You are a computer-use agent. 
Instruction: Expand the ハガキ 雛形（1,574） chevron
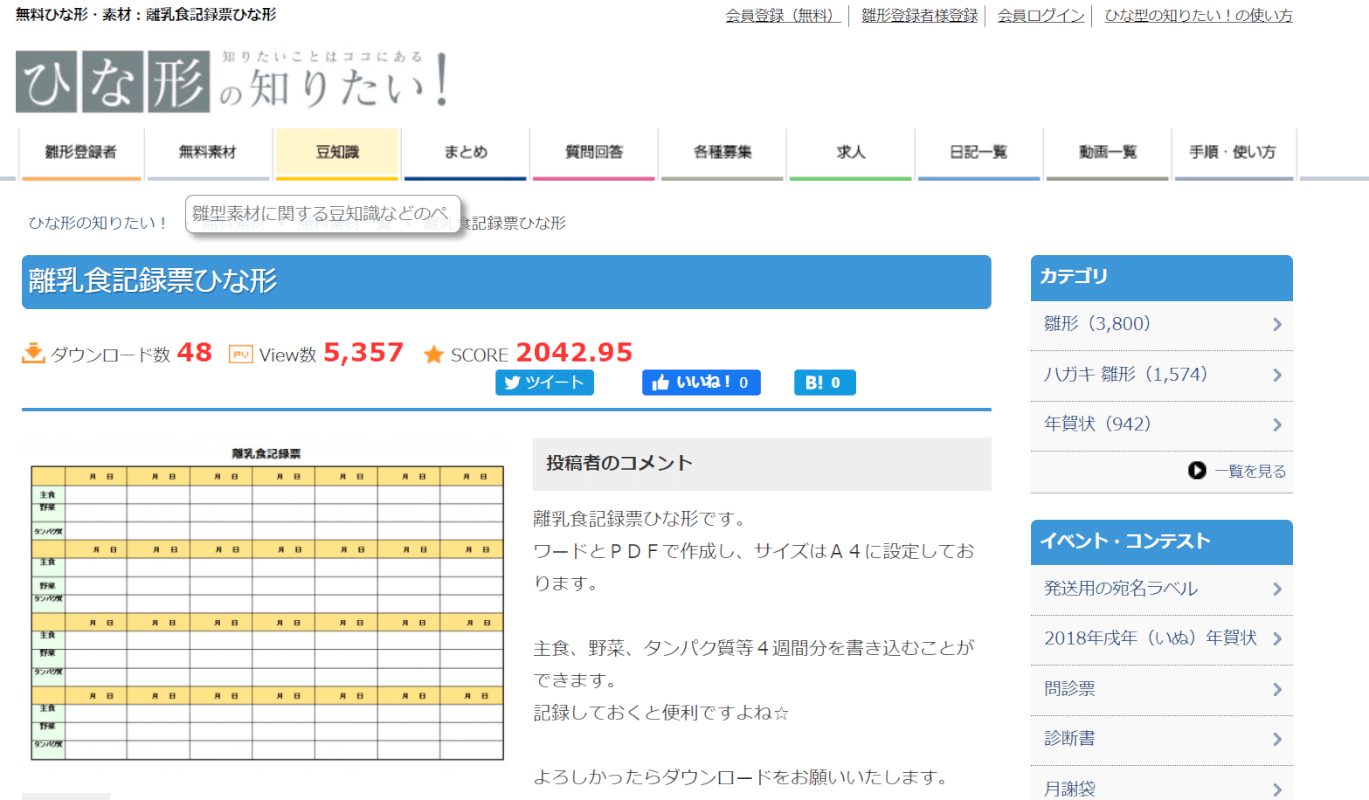click(x=1277, y=375)
